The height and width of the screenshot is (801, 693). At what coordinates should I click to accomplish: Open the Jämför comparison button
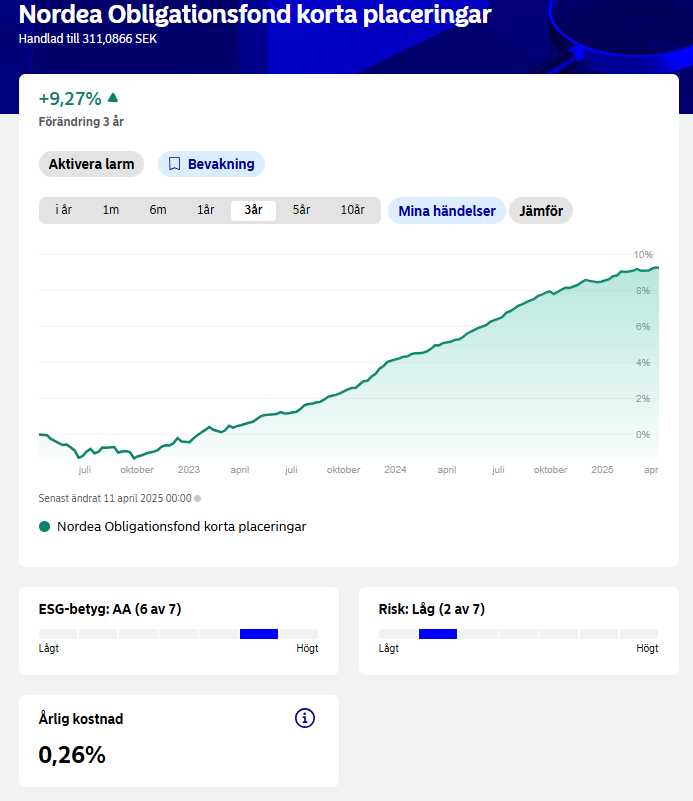click(541, 210)
